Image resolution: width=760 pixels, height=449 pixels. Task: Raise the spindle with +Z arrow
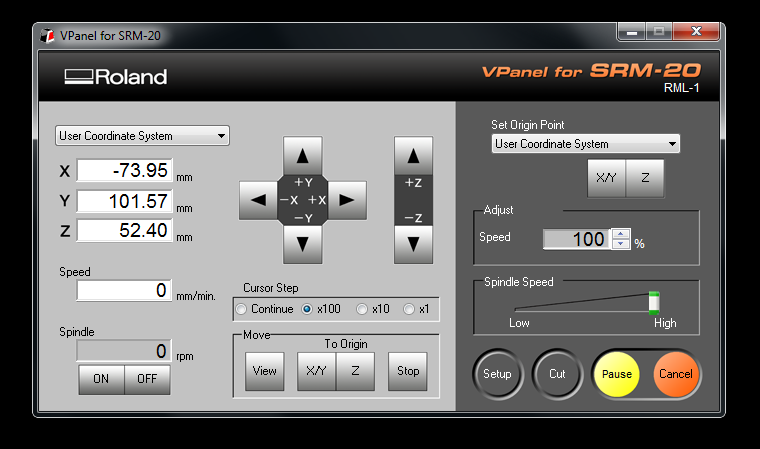click(x=413, y=156)
